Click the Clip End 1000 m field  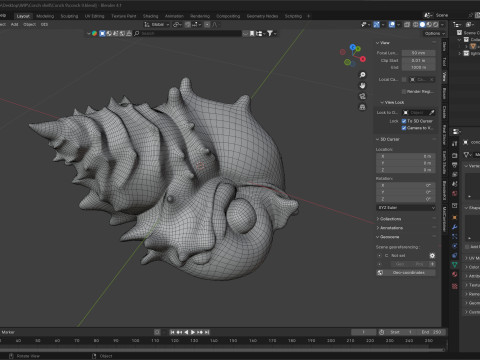click(x=418, y=67)
